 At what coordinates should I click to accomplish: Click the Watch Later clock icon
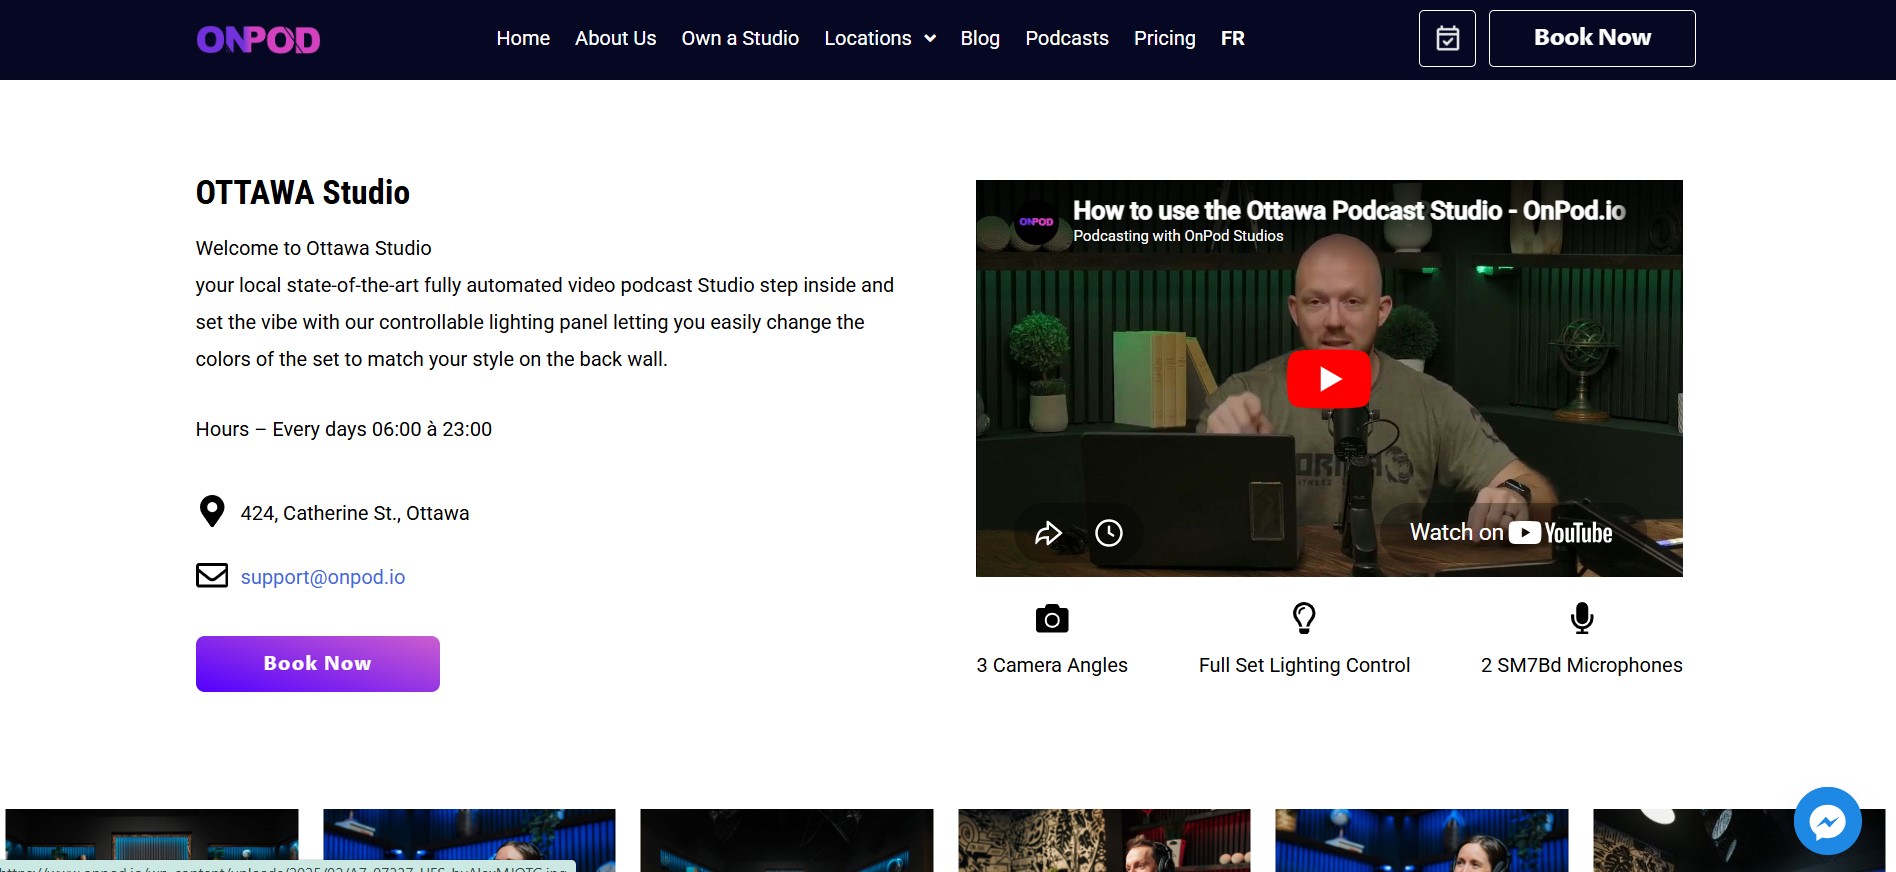(x=1109, y=533)
